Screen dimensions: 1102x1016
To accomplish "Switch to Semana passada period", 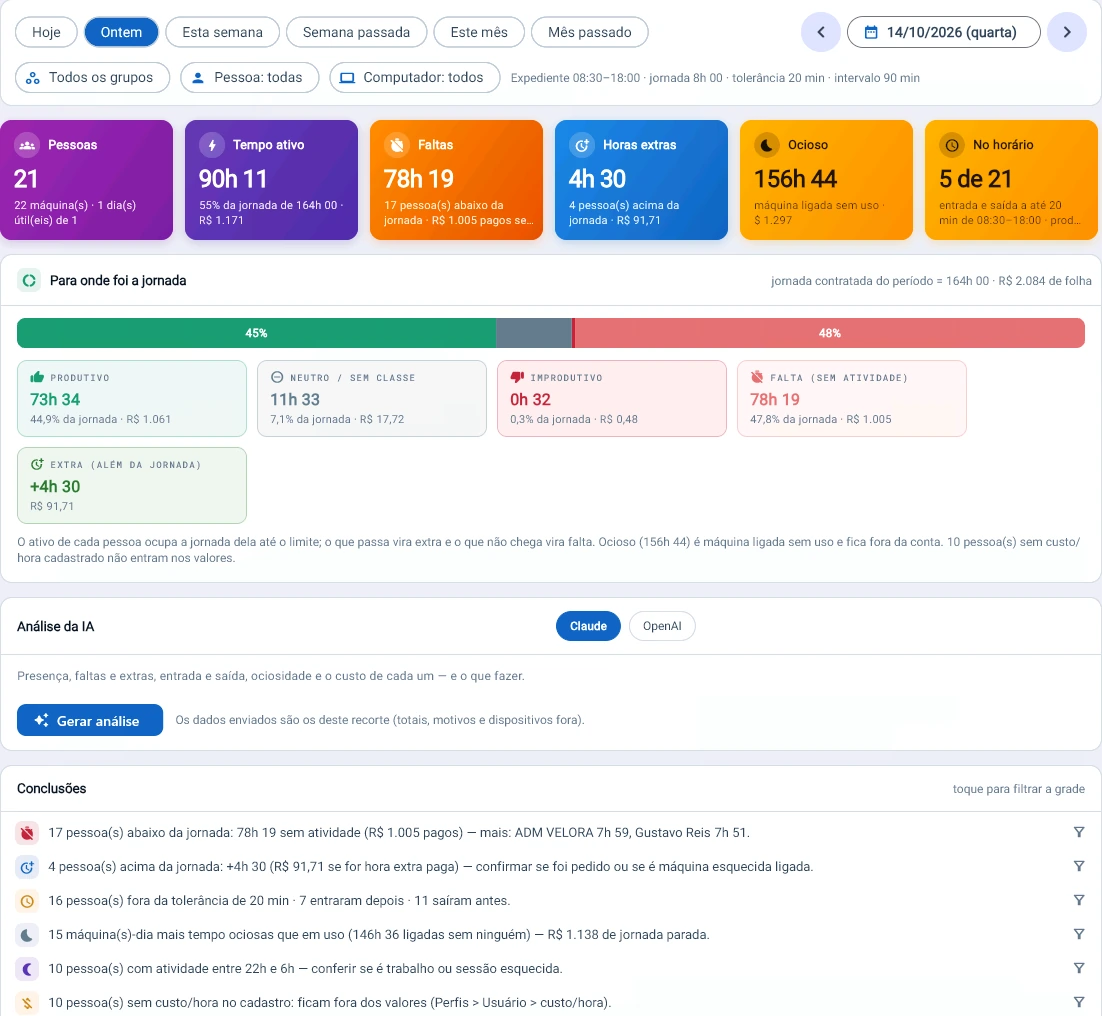I will (356, 32).
